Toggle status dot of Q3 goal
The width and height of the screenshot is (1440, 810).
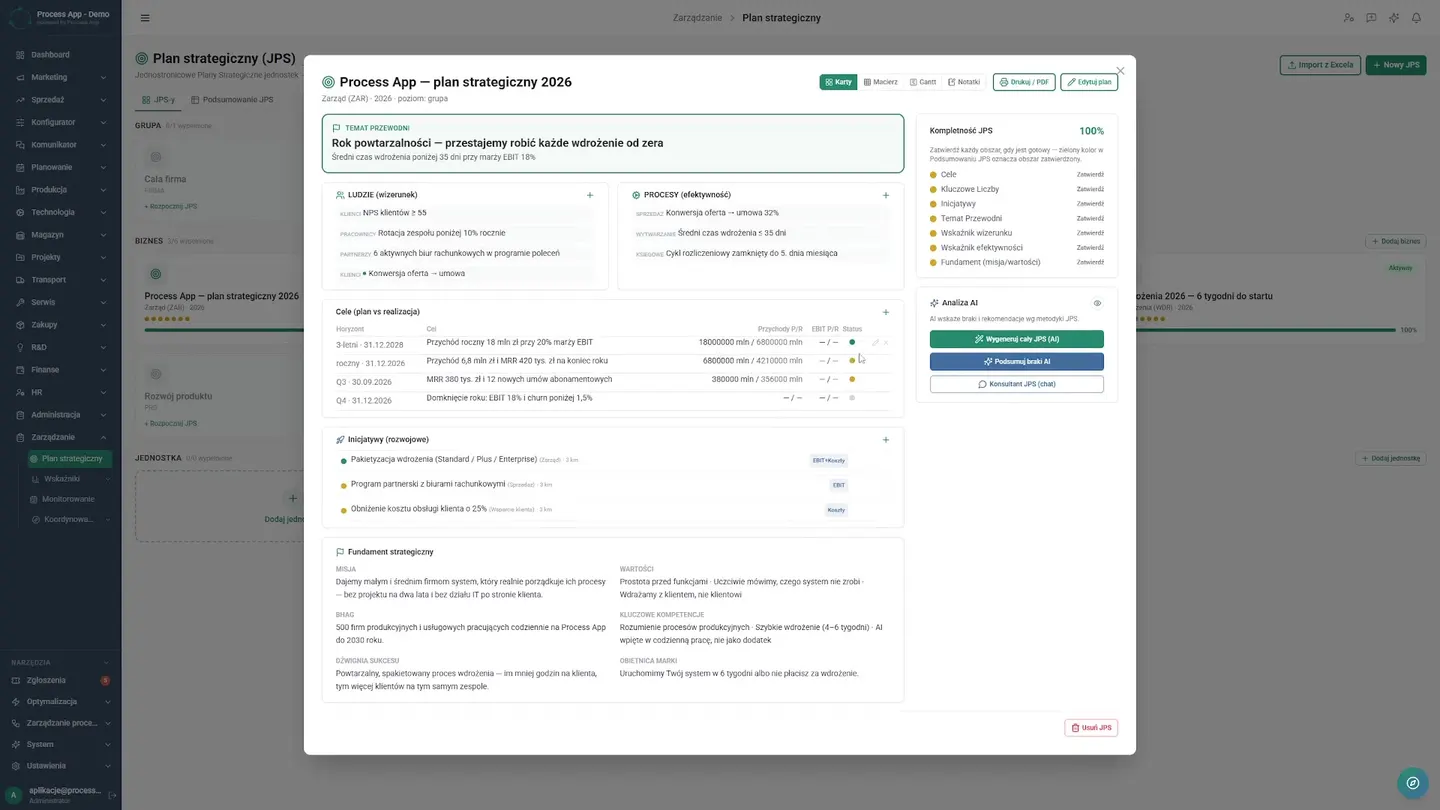[x=852, y=379]
